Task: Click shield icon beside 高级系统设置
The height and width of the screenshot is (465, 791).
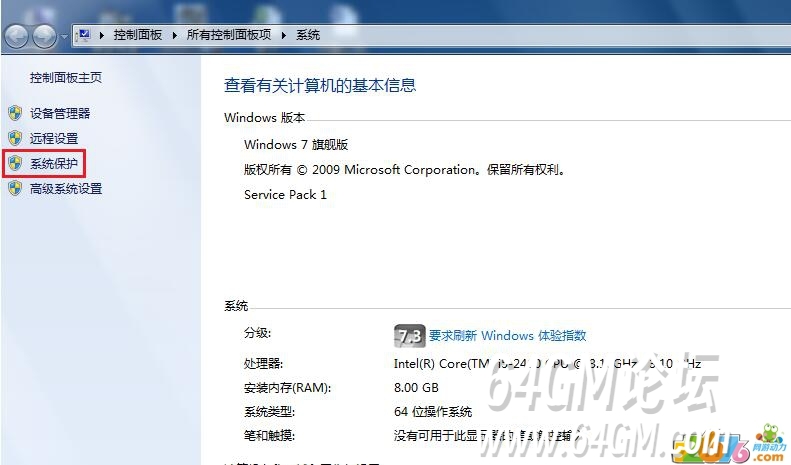Action: click(15, 188)
